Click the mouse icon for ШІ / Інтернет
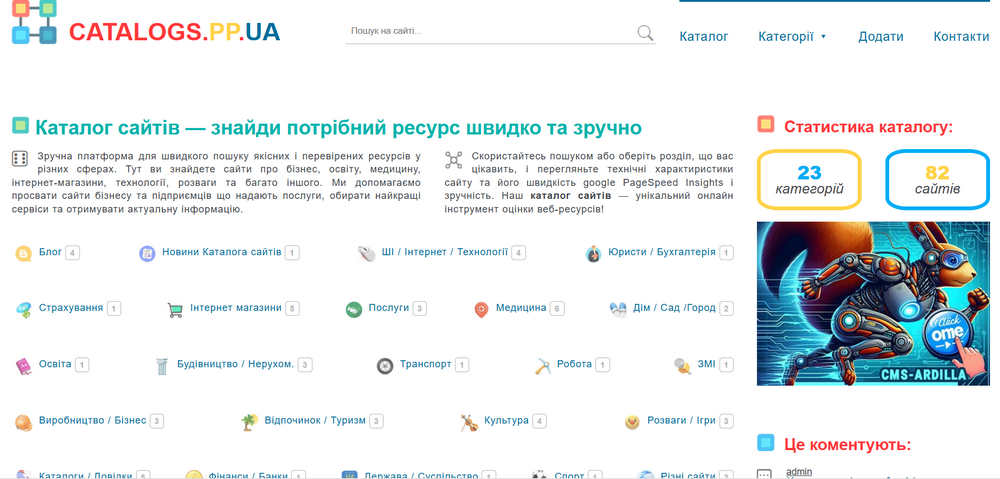 pyautogui.click(x=366, y=253)
